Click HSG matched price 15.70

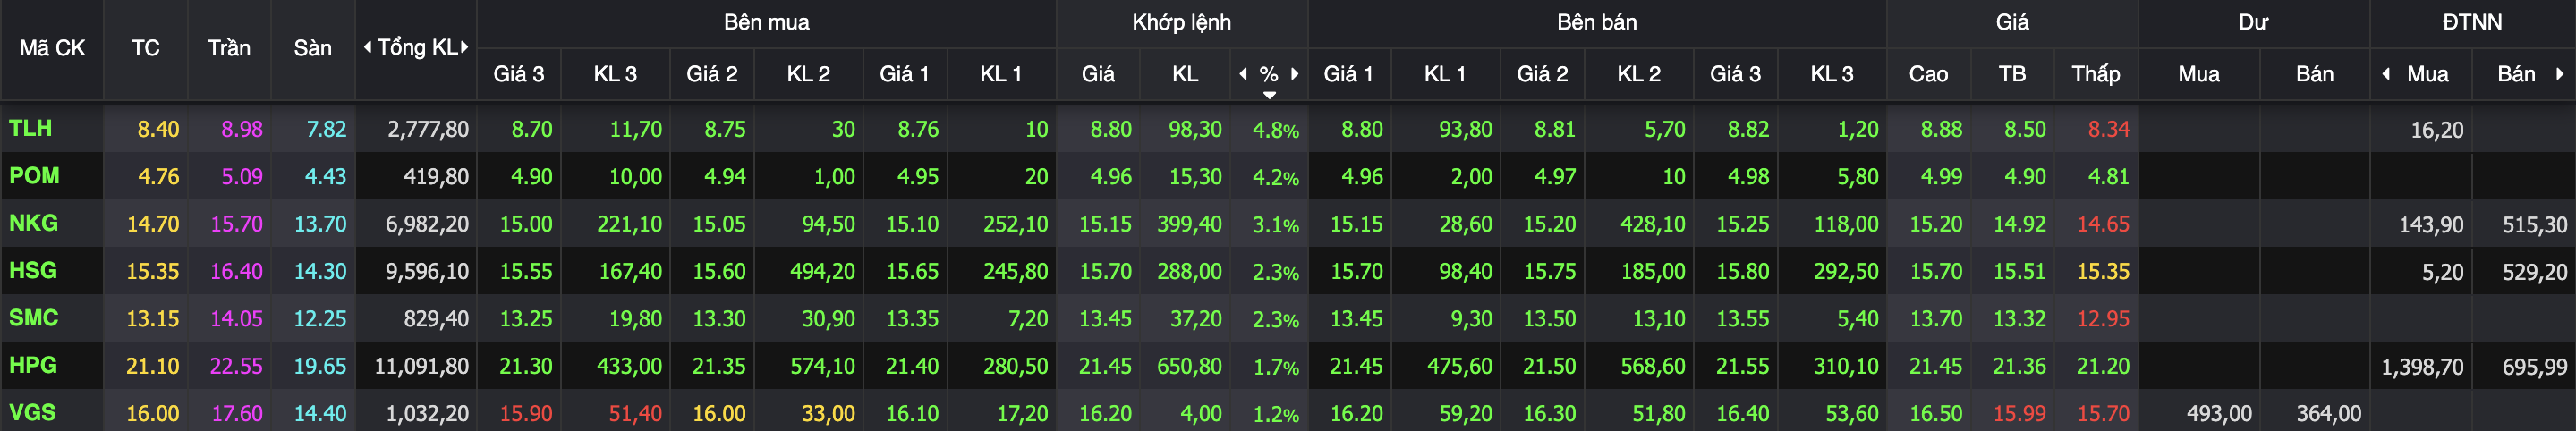[x=1105, y=271]
